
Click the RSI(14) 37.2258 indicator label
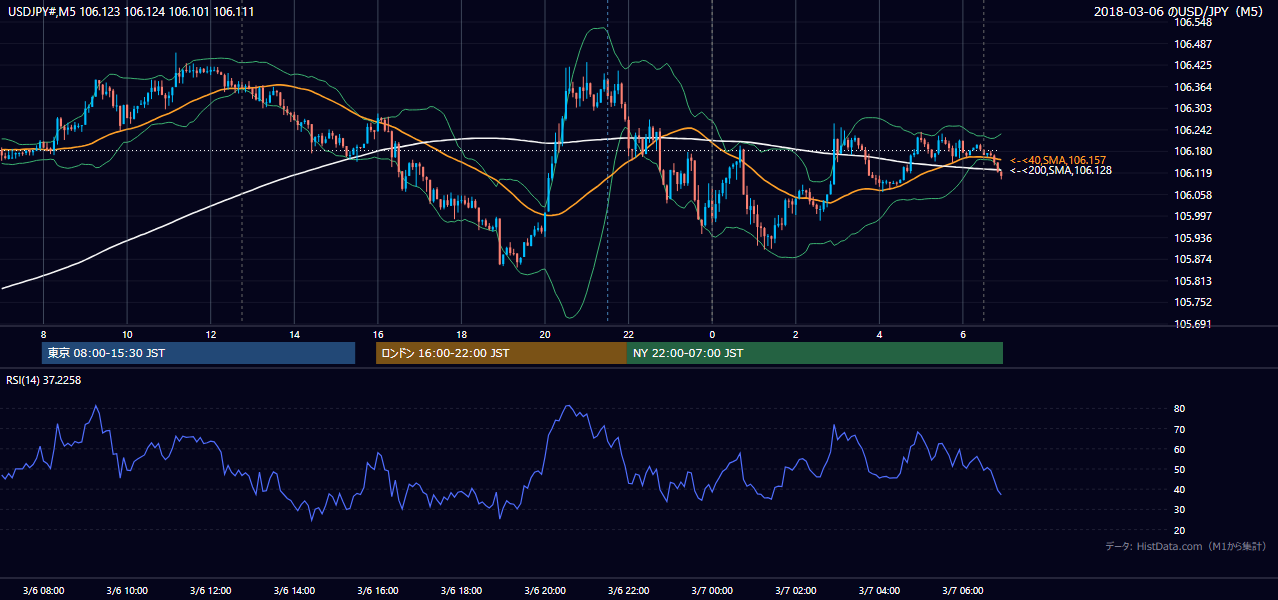(x=44, y=380)
